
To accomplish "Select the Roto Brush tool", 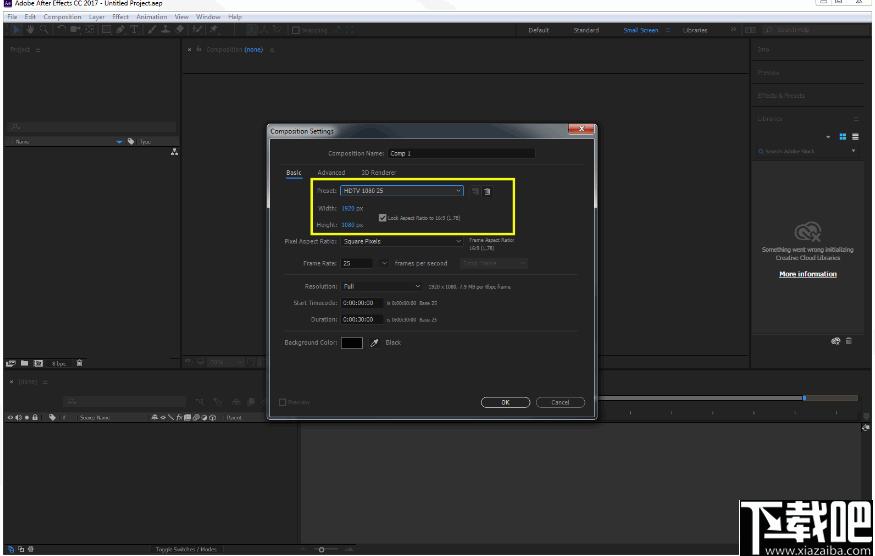I will pos(198,30).
